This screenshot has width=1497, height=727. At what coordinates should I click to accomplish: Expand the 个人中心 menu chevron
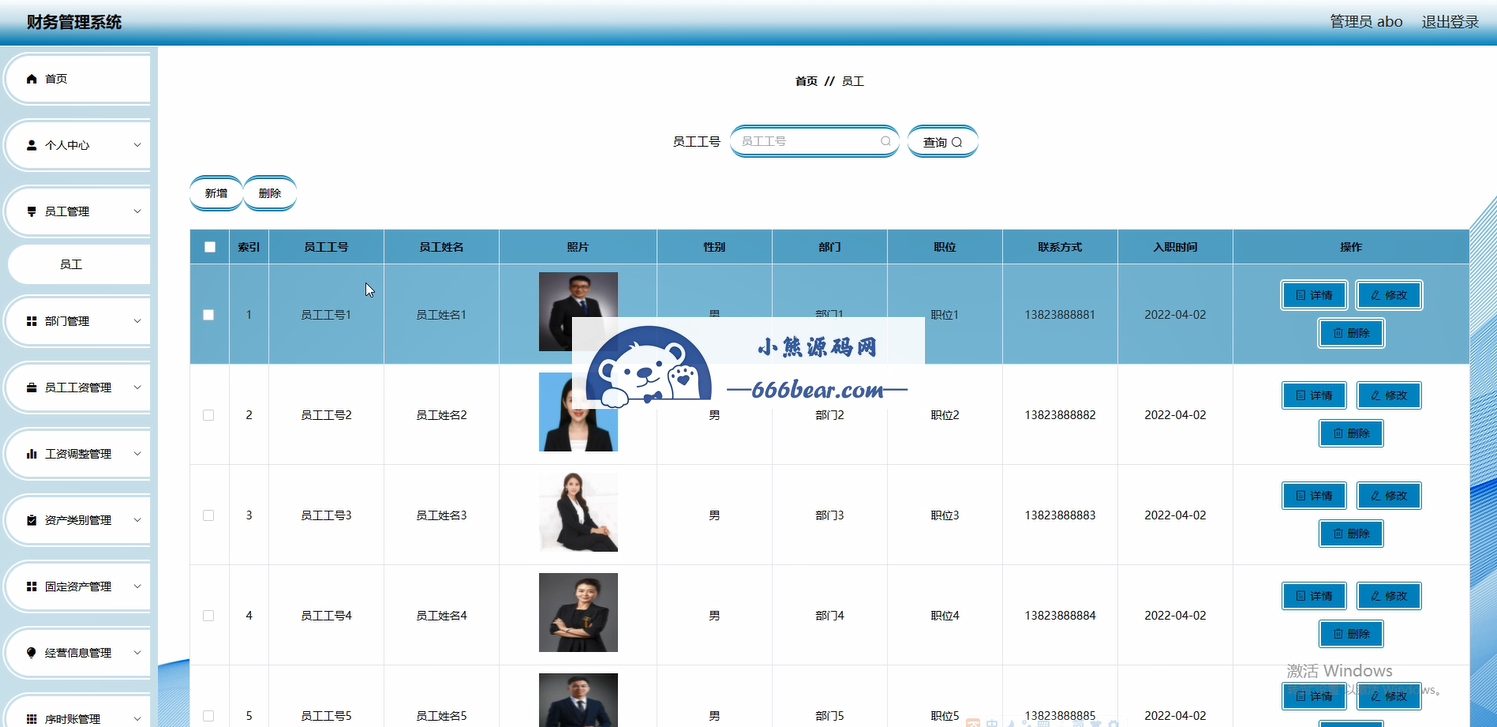(137, 145)
